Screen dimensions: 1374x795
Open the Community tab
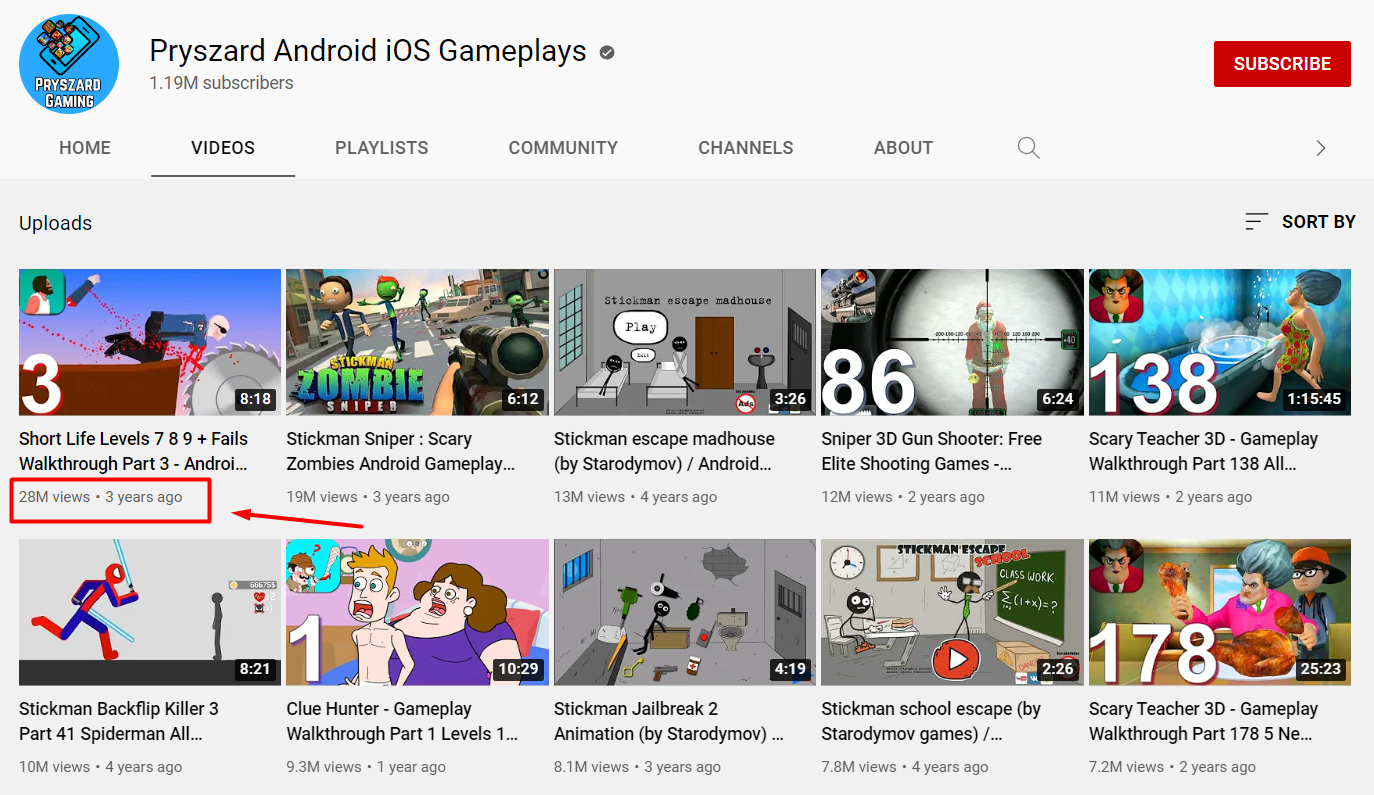[x=563, y=148]
